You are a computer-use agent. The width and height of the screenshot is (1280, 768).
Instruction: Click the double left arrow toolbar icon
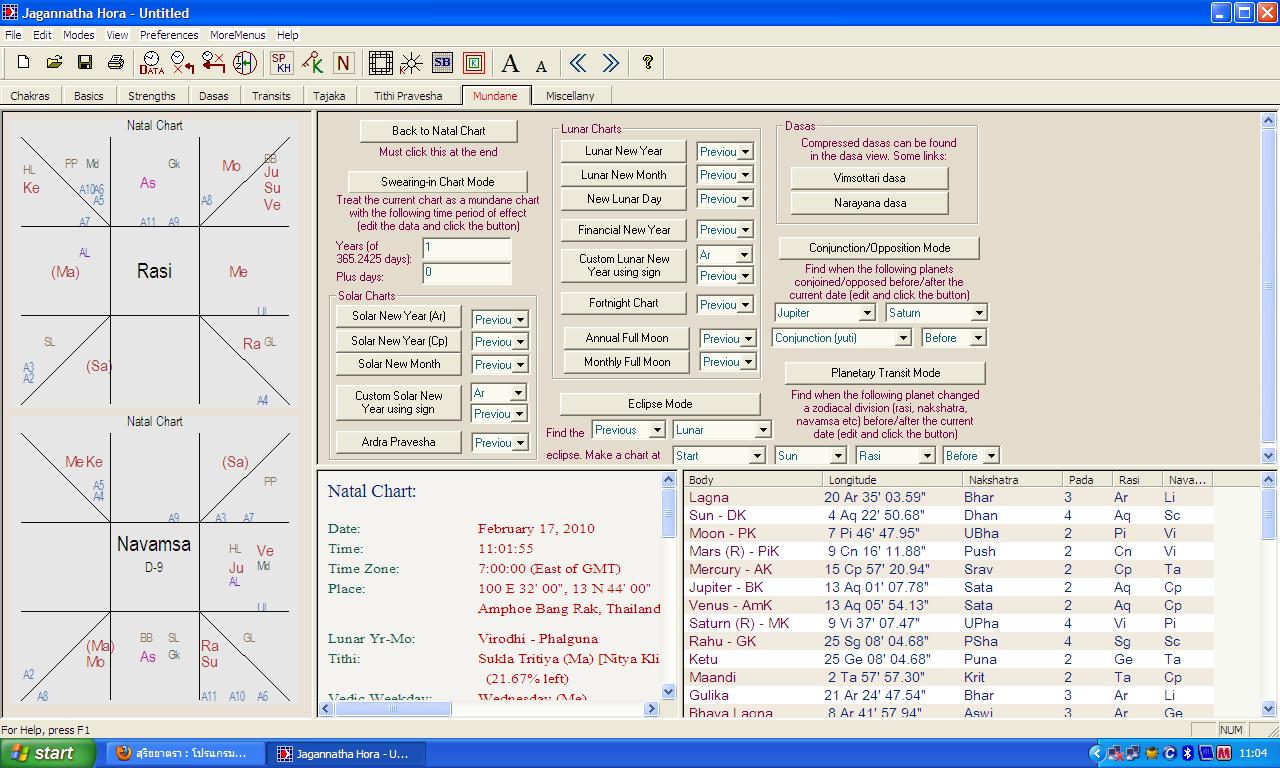(578, 63)
